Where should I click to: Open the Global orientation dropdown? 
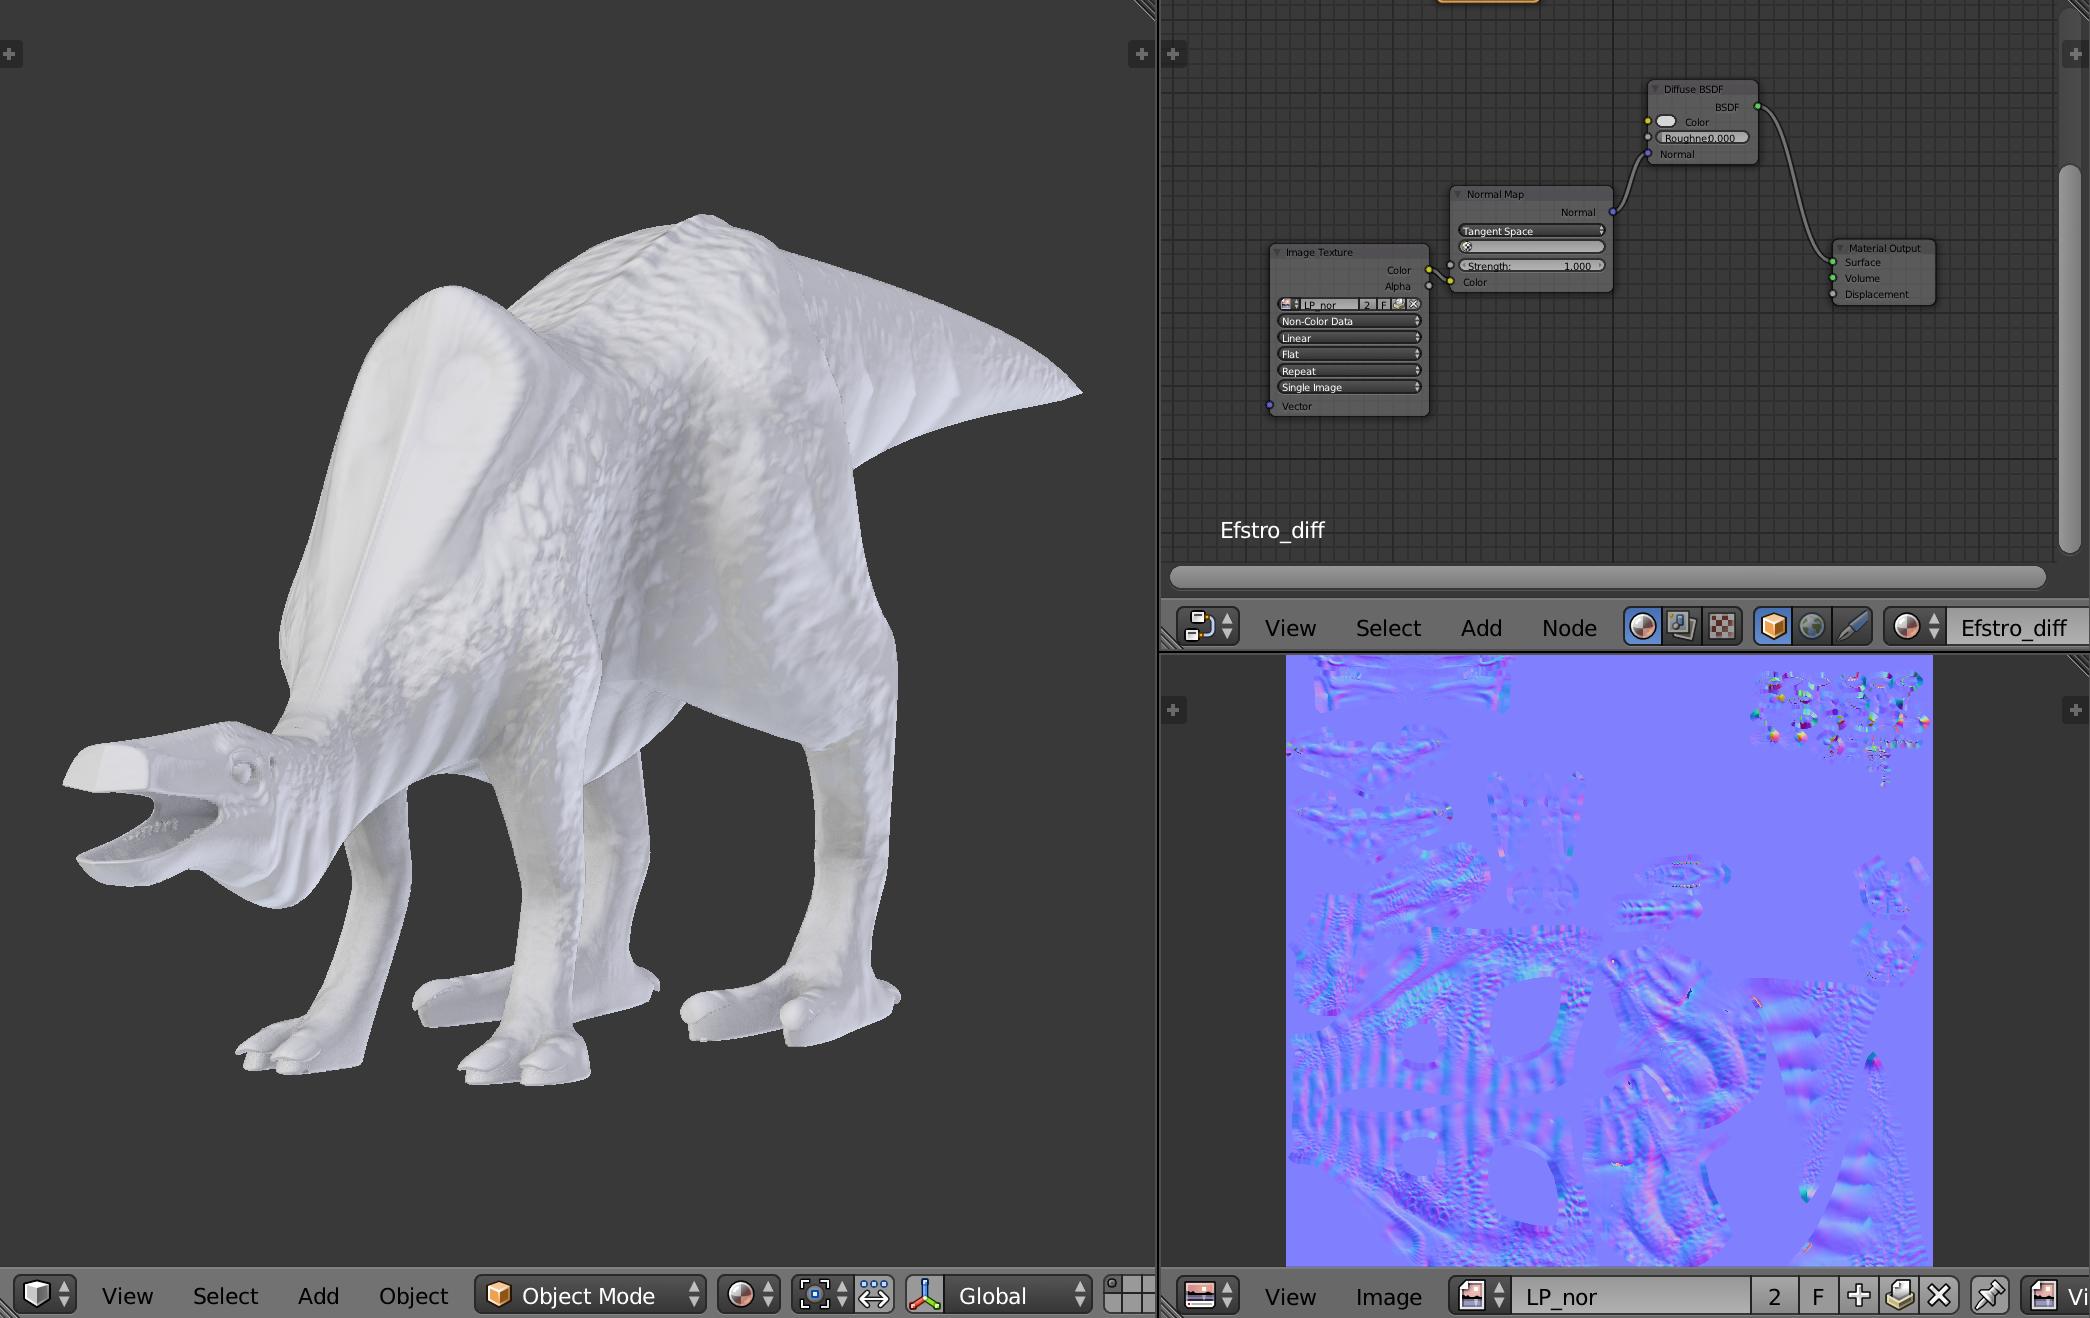click(x=1018, y=1294)
